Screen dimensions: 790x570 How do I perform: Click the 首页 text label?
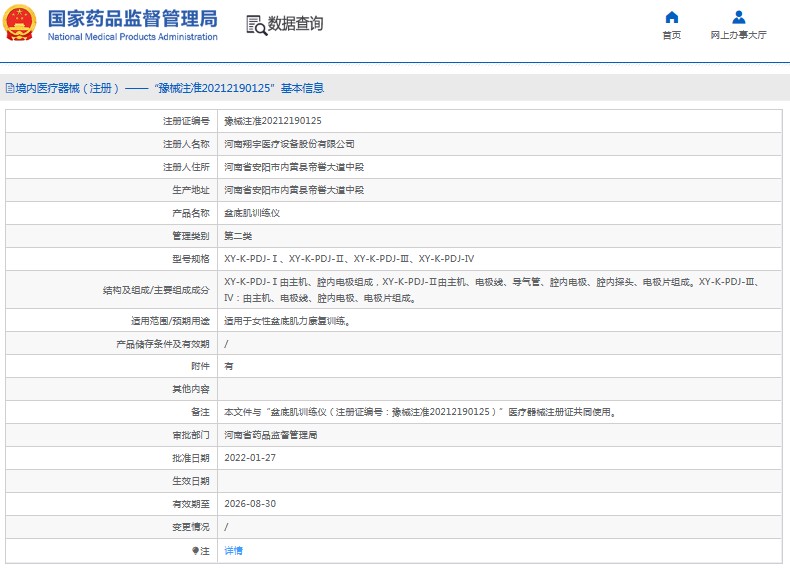[672, 35]
